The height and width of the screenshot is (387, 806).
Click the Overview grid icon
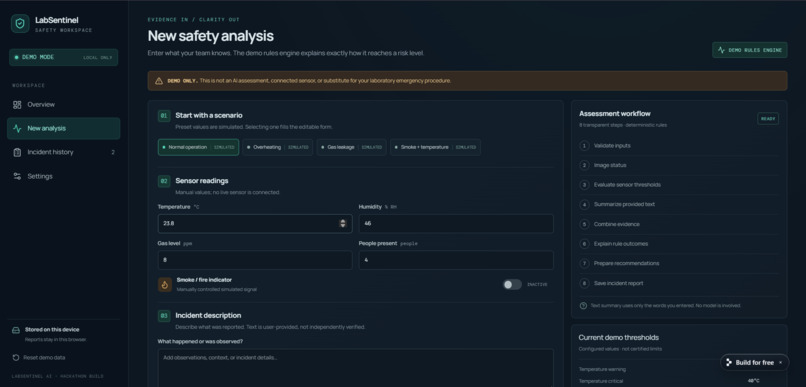[x=17, y=105]
